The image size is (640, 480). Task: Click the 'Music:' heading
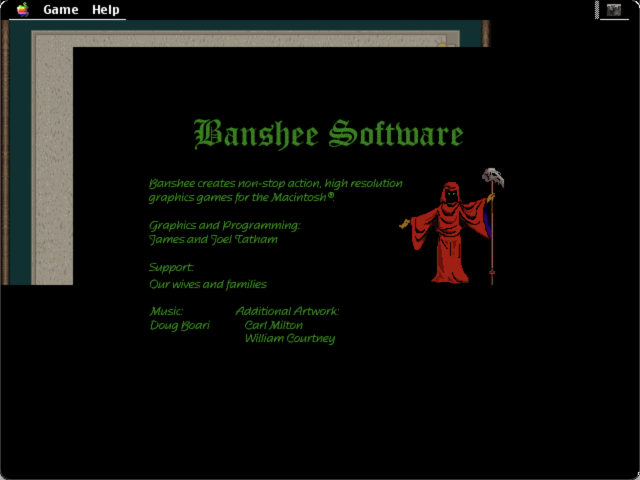pos(166,311)
